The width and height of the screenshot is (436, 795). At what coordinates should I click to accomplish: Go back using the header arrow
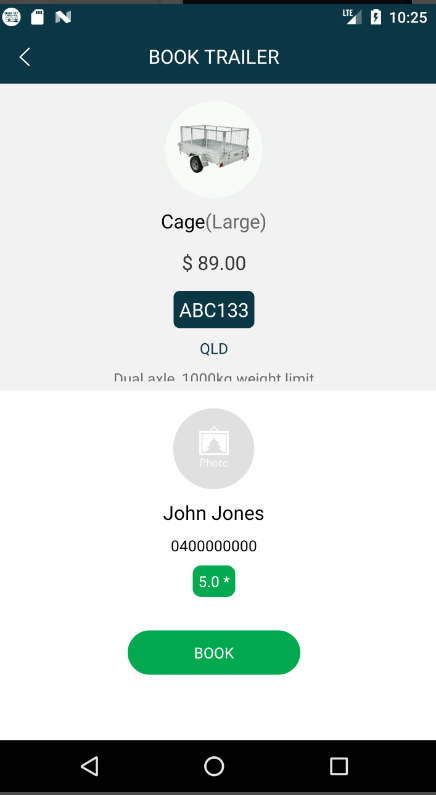(x=24, y=57)
